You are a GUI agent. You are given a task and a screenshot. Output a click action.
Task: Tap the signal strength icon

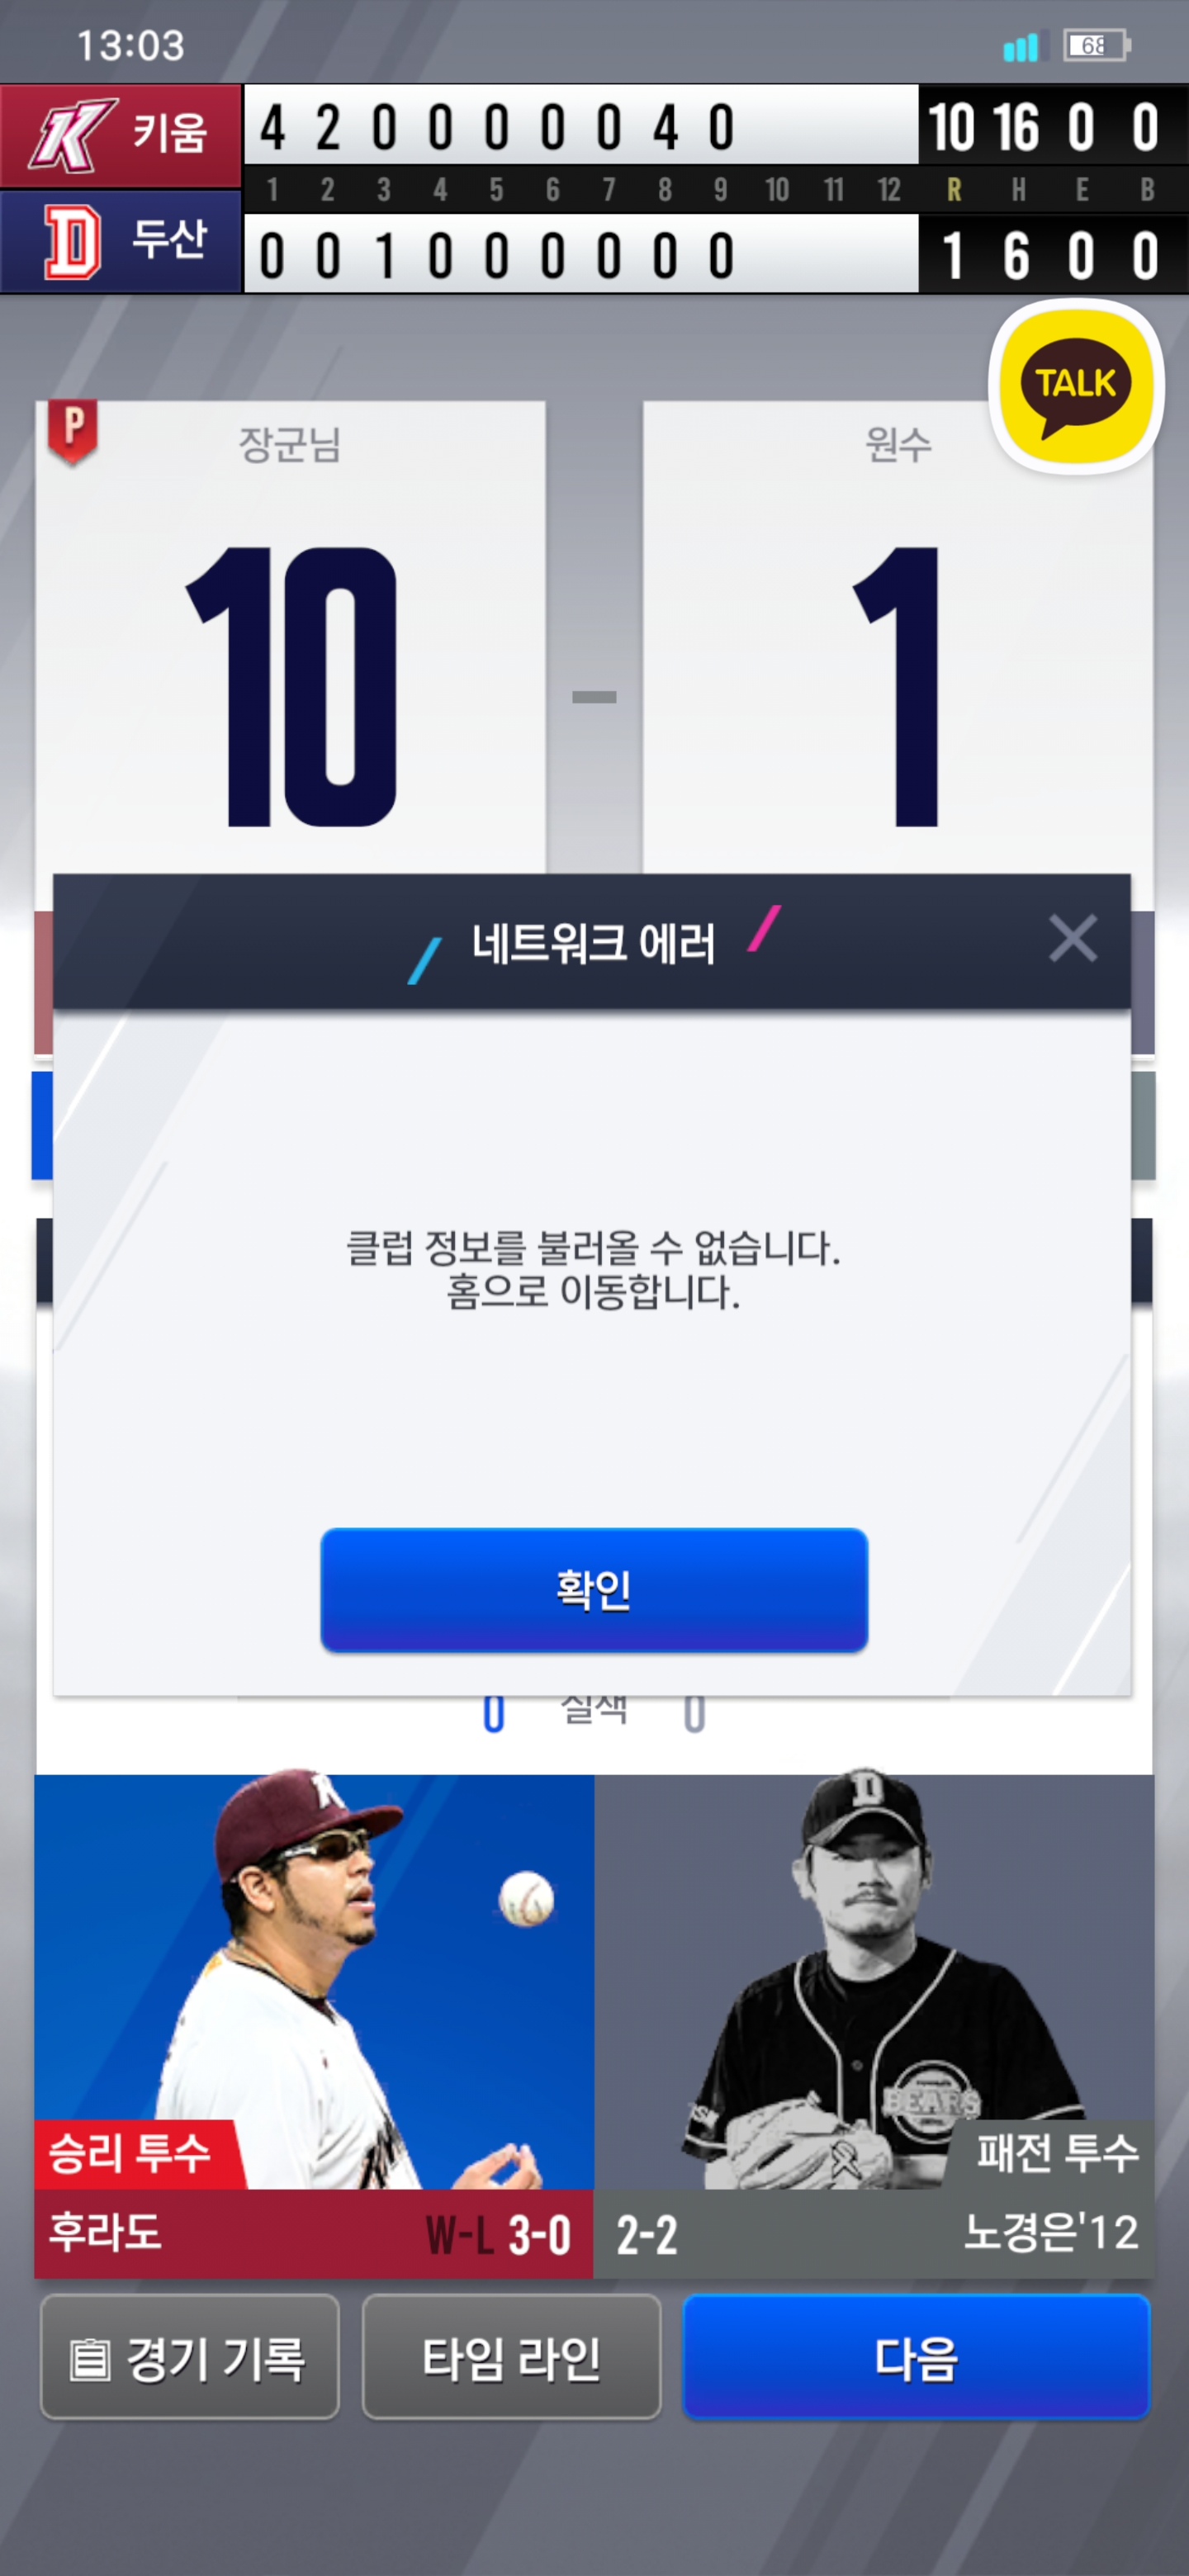(1020, 46)
